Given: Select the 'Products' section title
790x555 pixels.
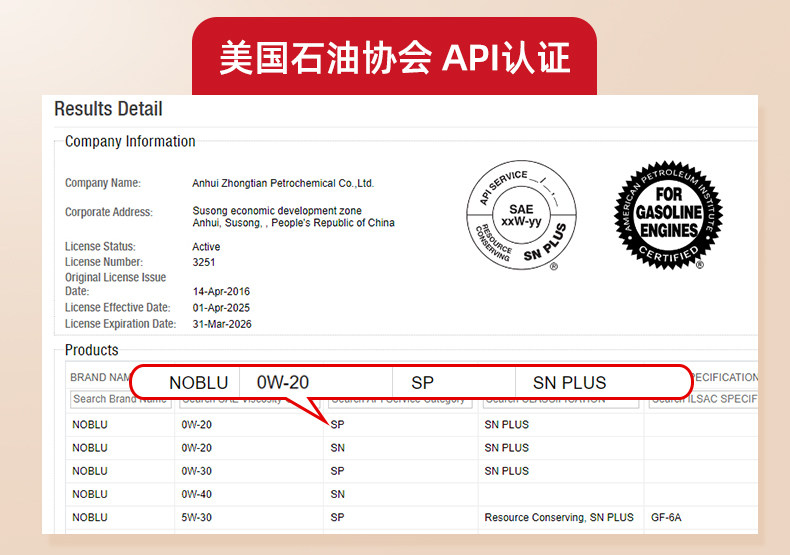Looking at the screenshot, I should click(x=92, y=350).
